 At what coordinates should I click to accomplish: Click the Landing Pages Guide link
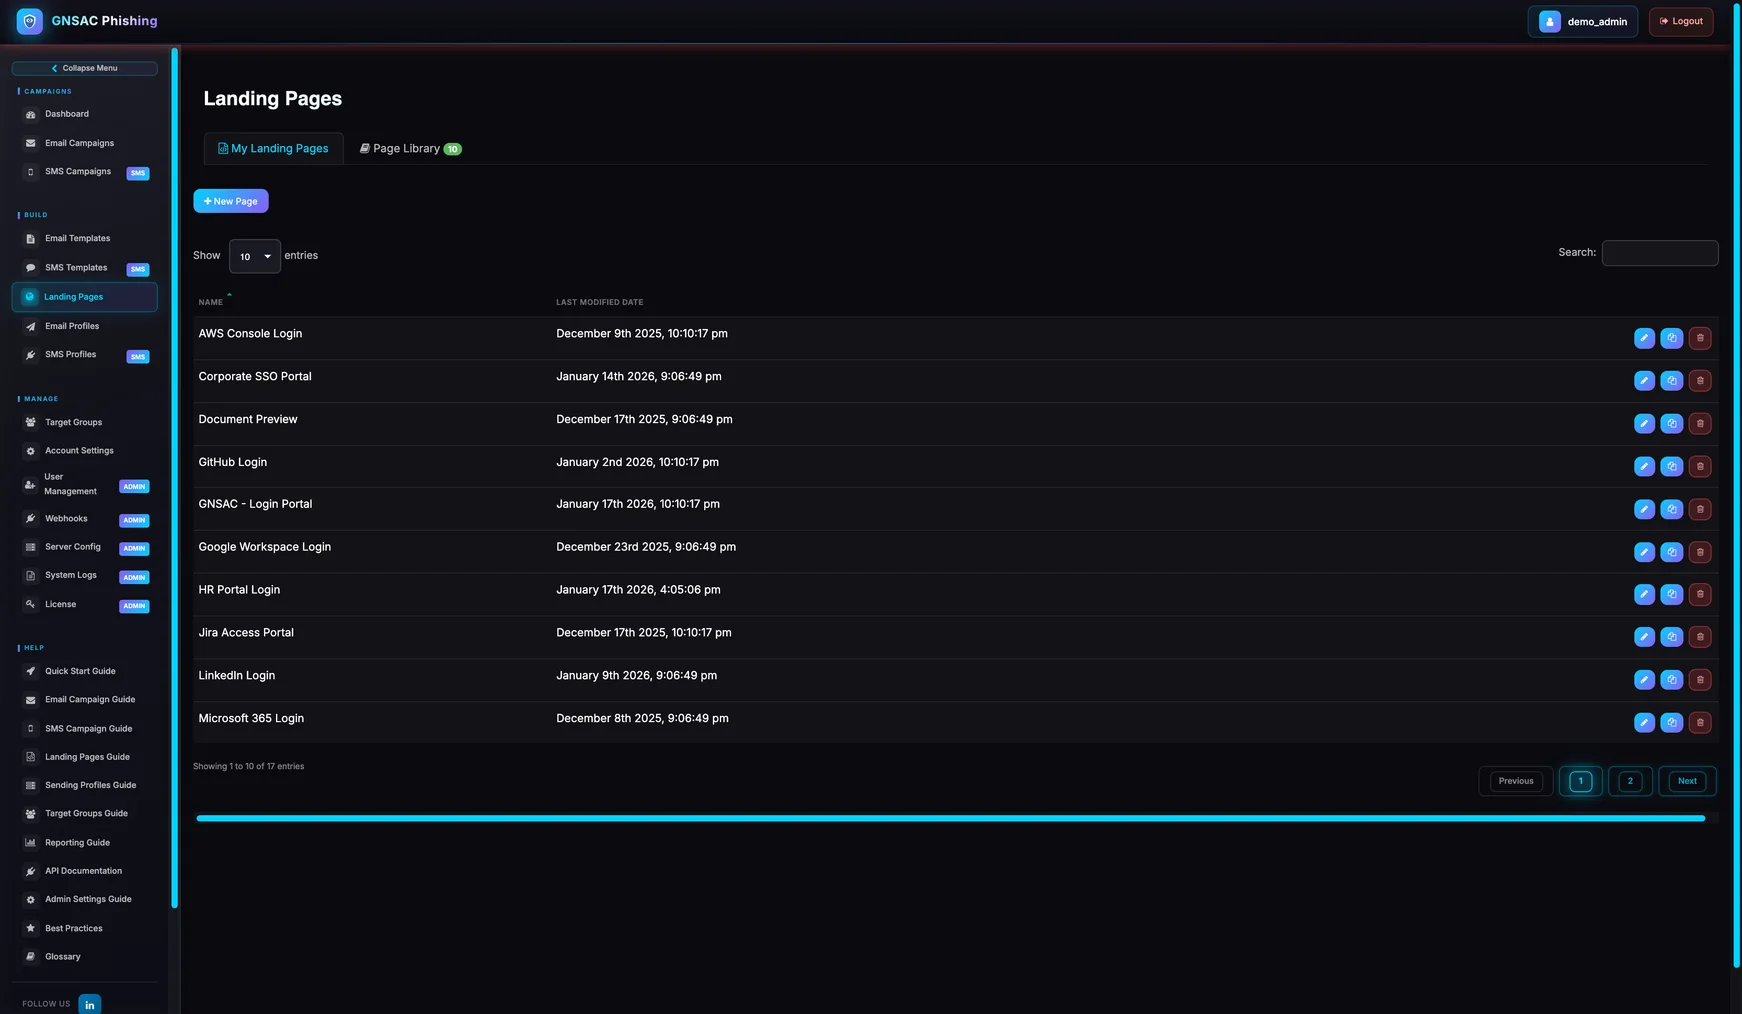pyautogui.click(x=85, y=757)
